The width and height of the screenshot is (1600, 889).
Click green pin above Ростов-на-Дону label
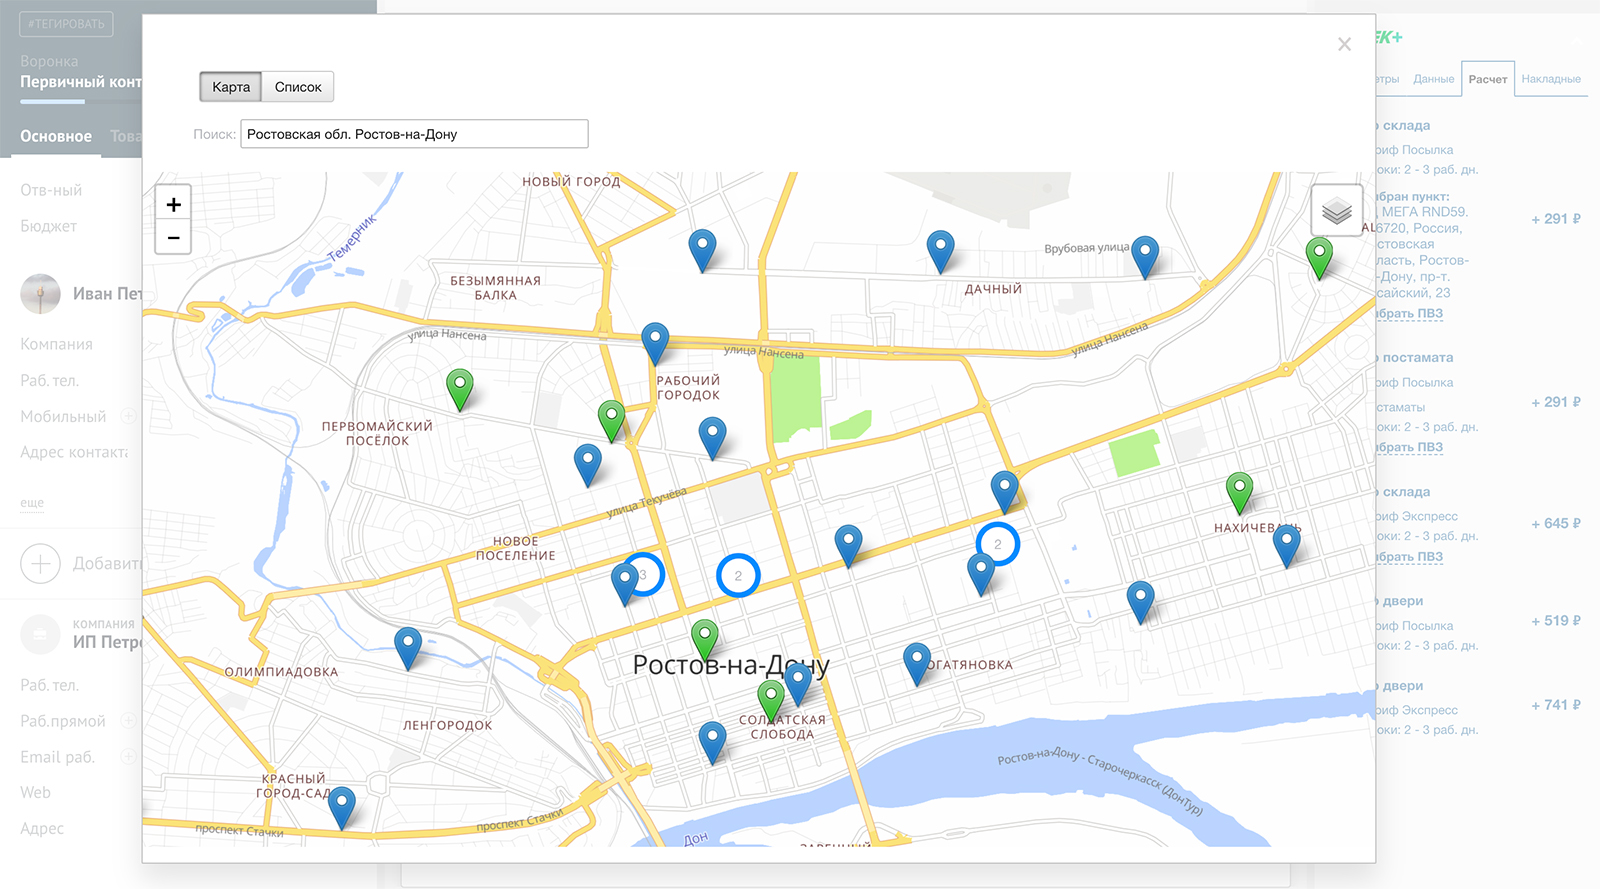(x=705, y=637)
